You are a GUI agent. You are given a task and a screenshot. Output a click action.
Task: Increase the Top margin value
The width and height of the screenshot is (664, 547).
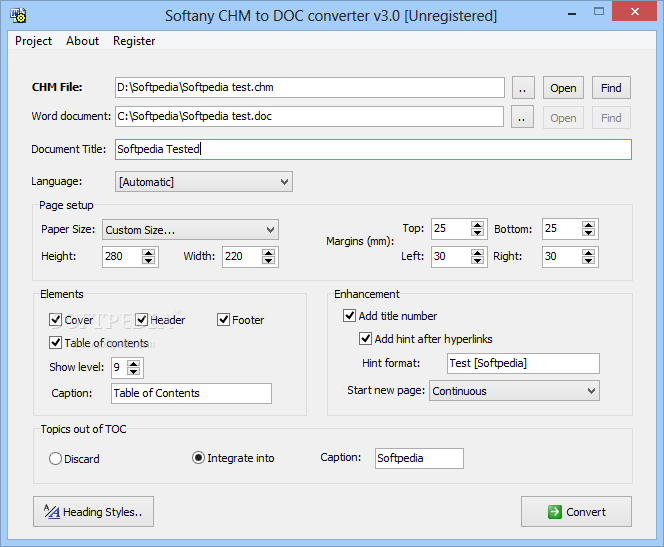click(477, 225)
